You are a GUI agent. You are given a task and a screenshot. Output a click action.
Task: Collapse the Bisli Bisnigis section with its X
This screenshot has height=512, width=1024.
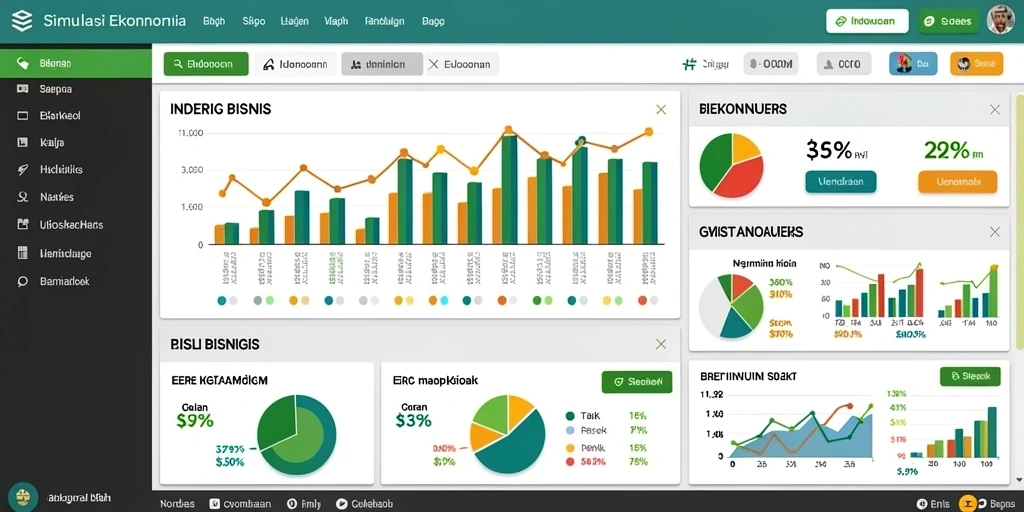click(x=661, y=344)
